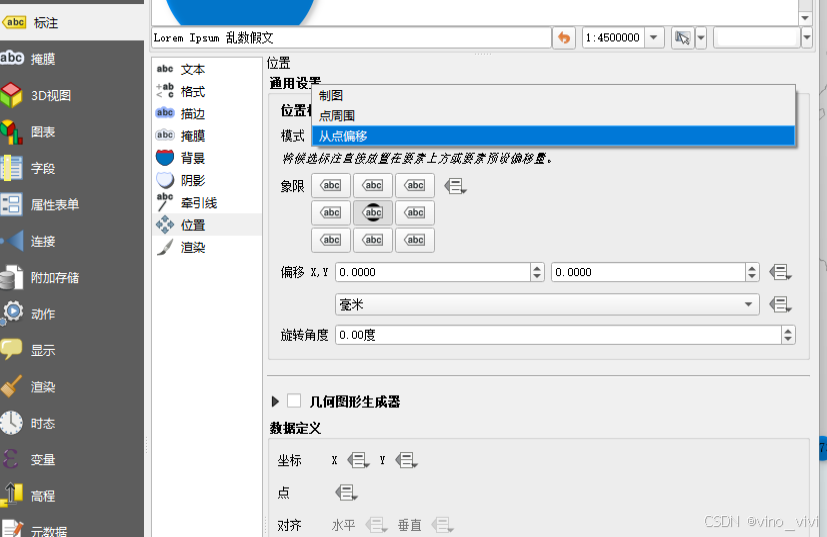Click the Lorem Ipsum preview text field

[x=351, y=38]
